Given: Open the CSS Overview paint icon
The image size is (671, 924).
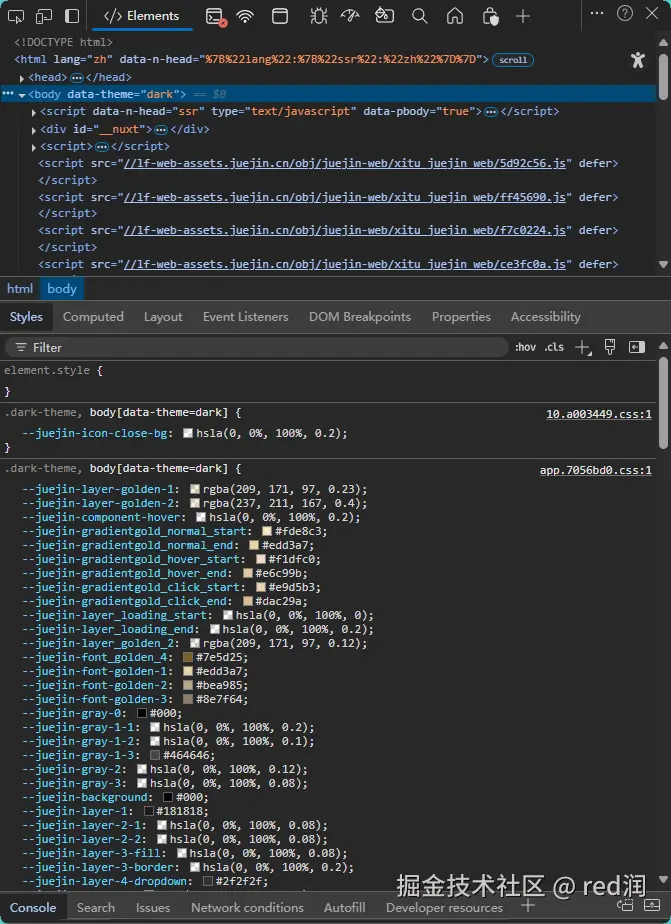Looking at the screenshot, I should (x=384, y=15).
